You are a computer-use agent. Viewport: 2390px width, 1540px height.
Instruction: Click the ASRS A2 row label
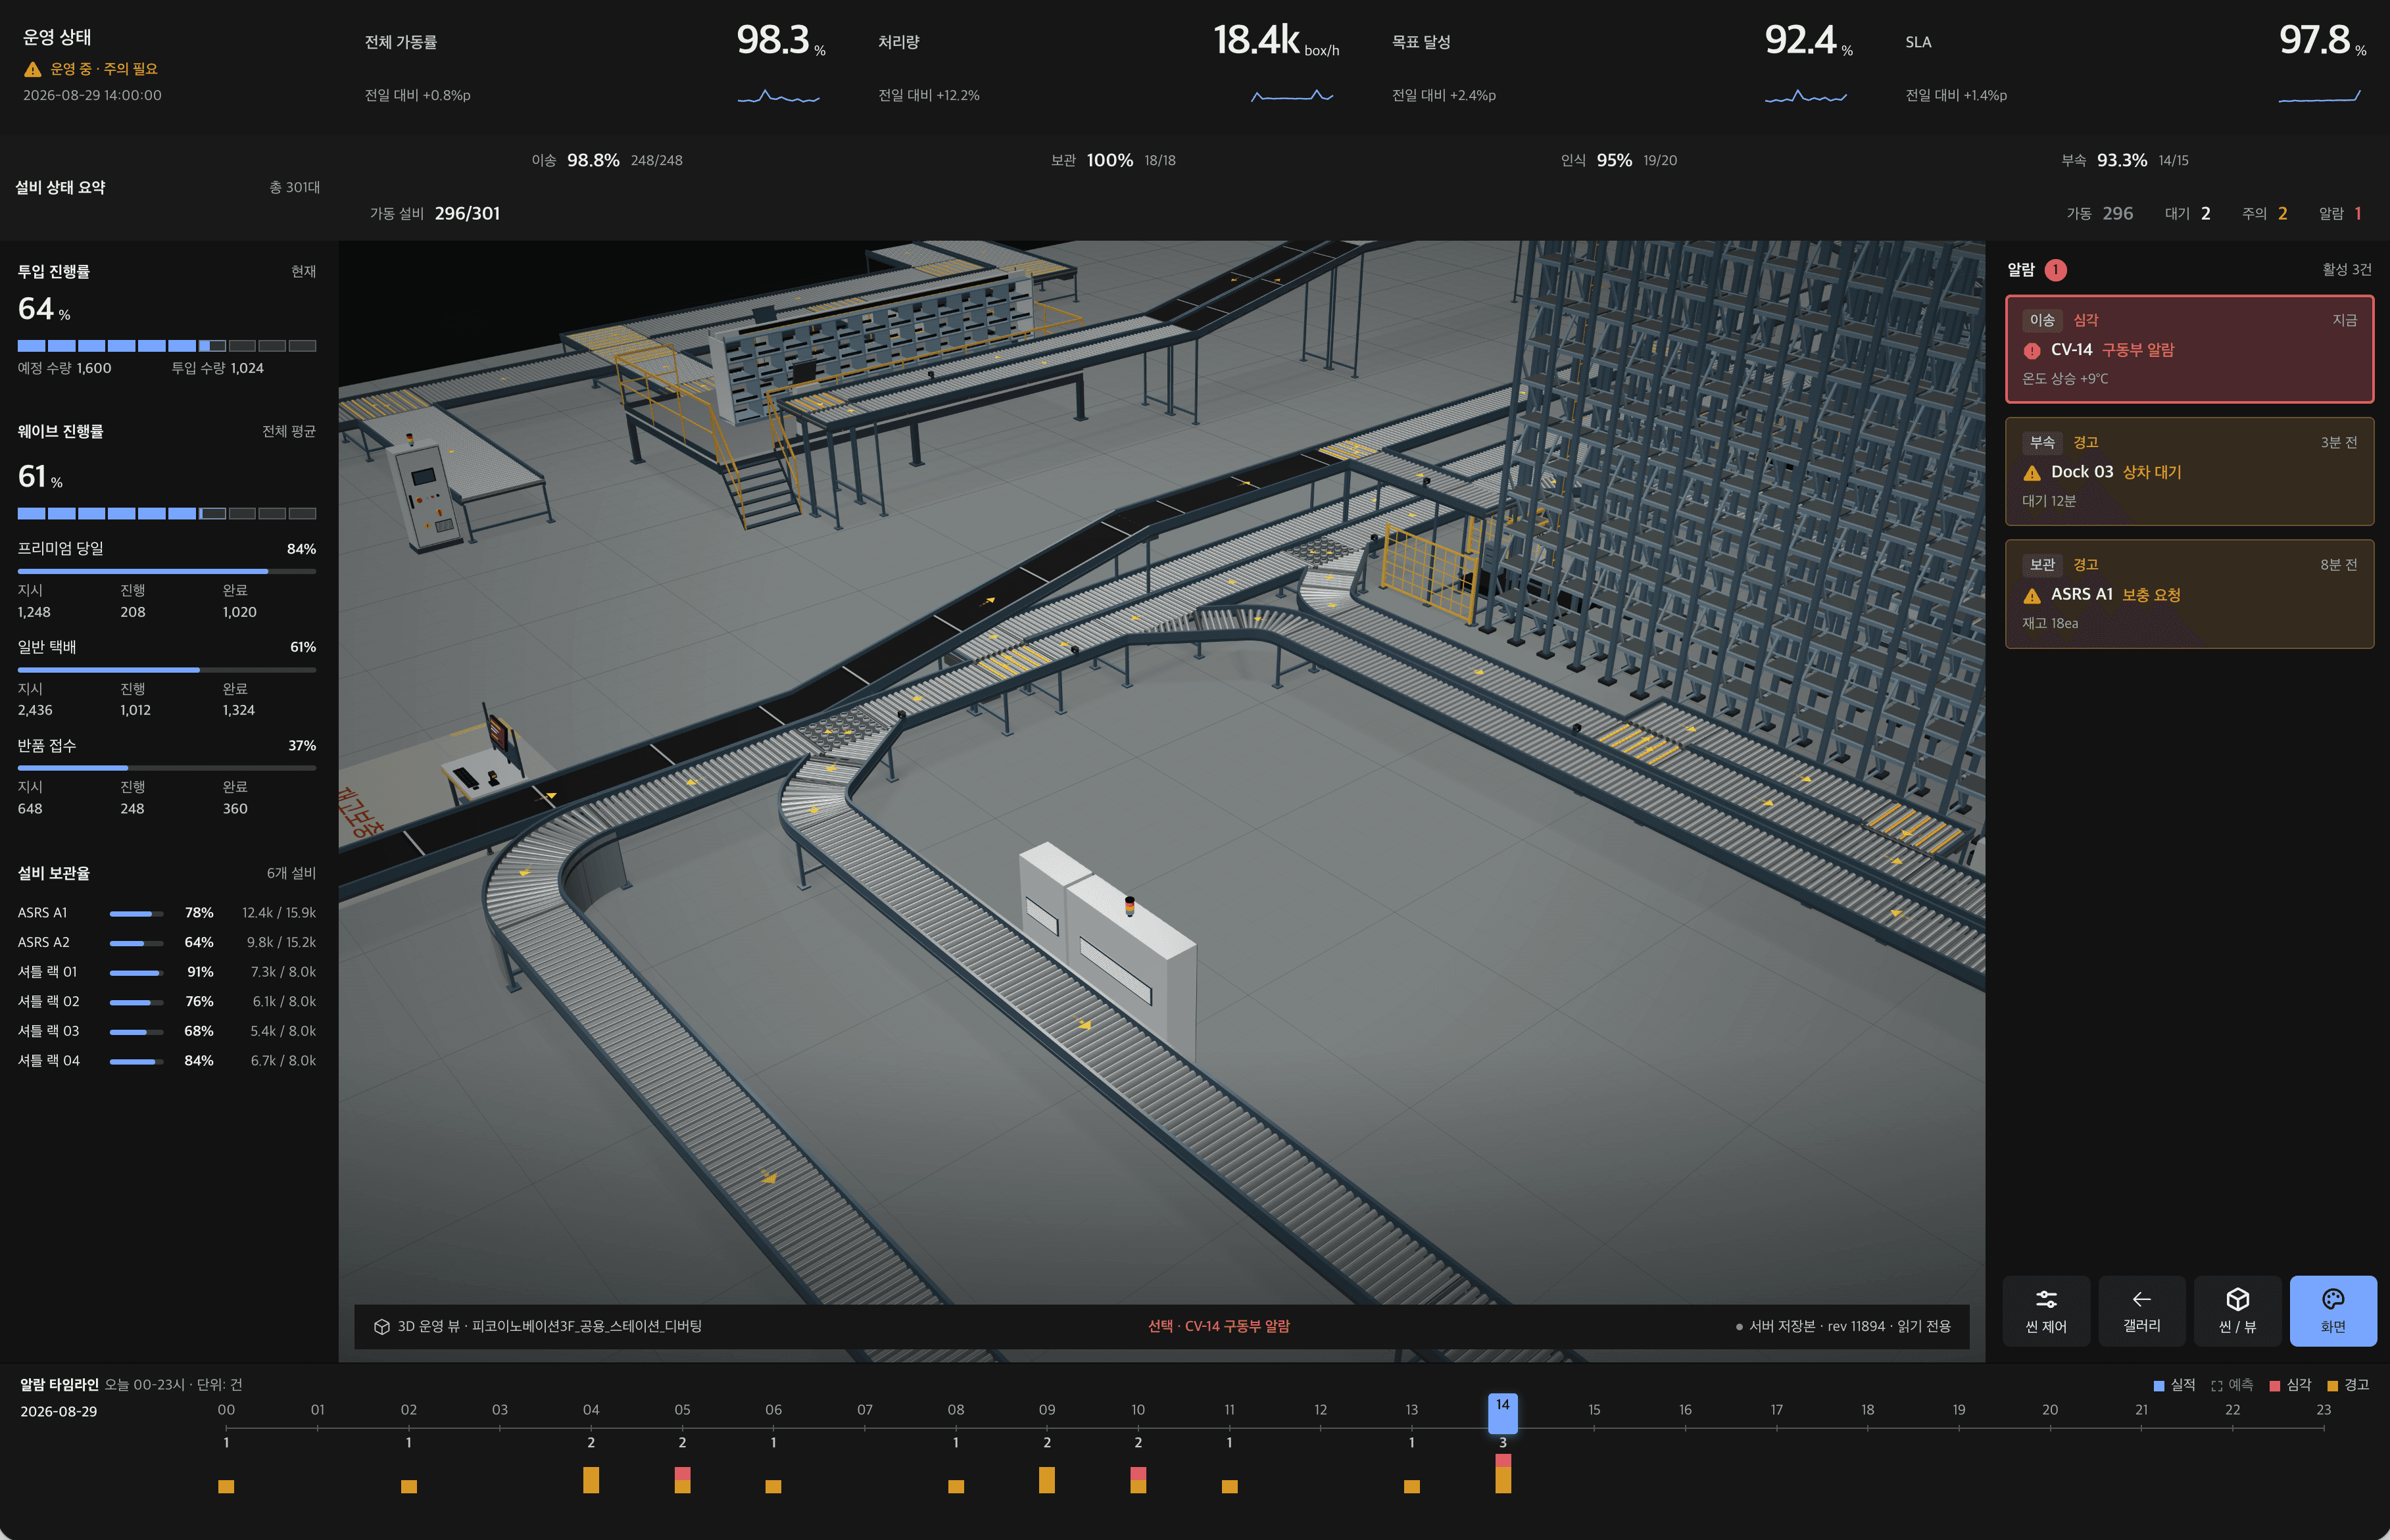click(44, 943)
